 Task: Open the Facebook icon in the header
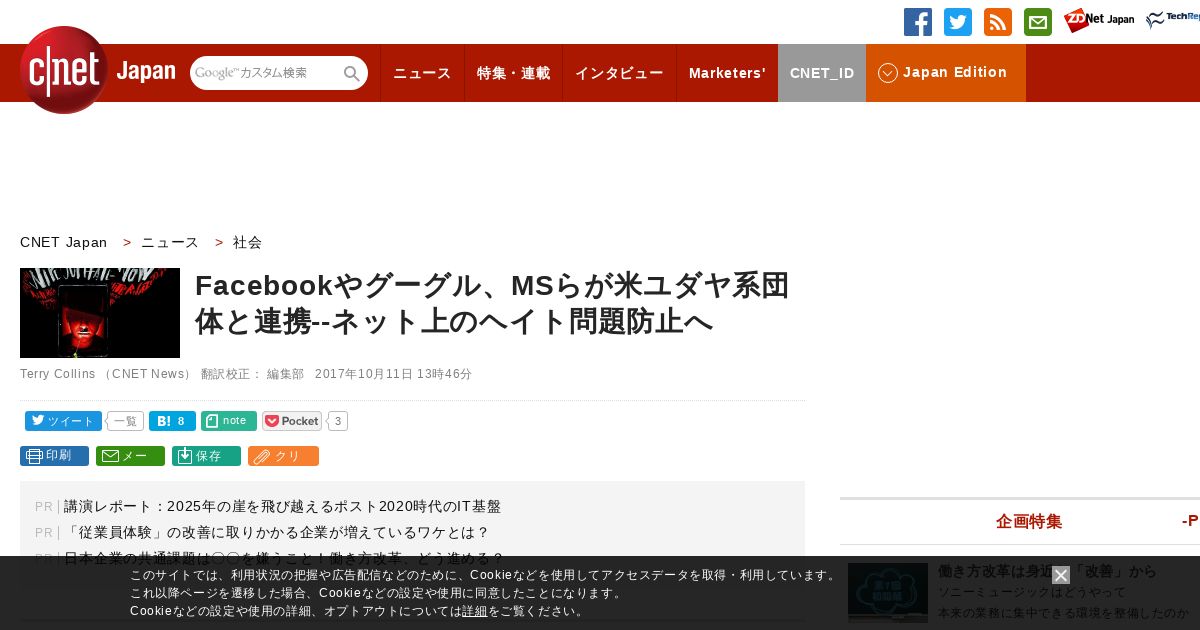point(918,22)
